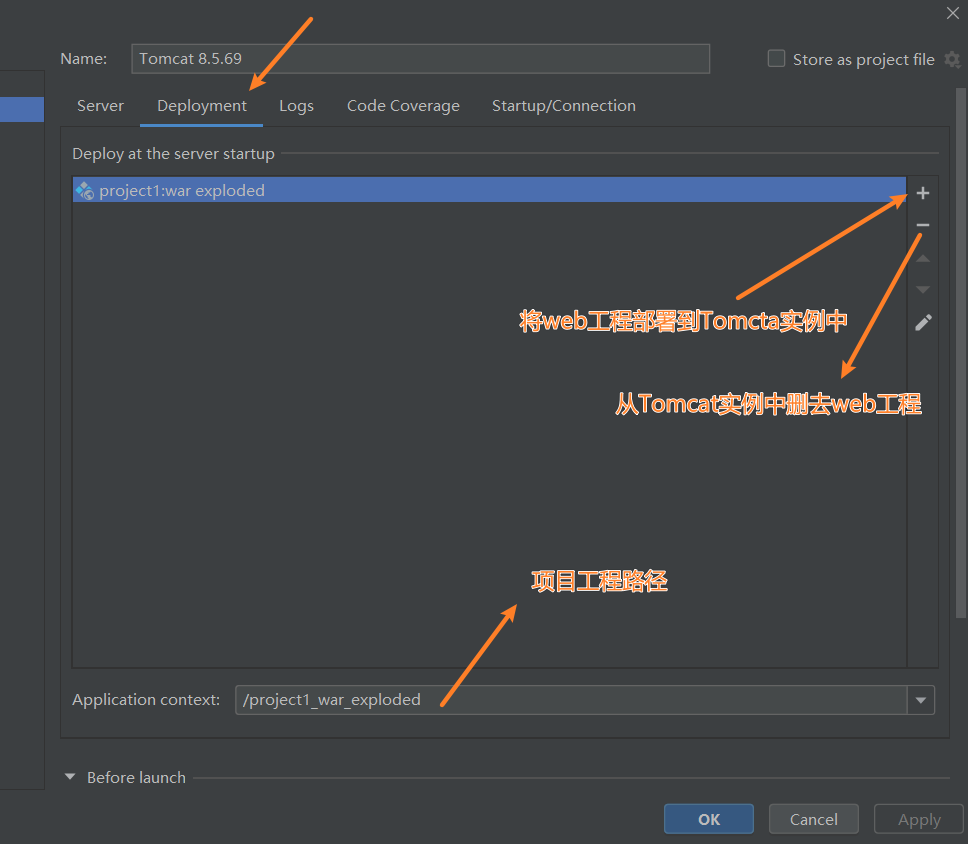Collapse the Before launch section
This screenshot has width=968, height=844.
pos(70,777)
